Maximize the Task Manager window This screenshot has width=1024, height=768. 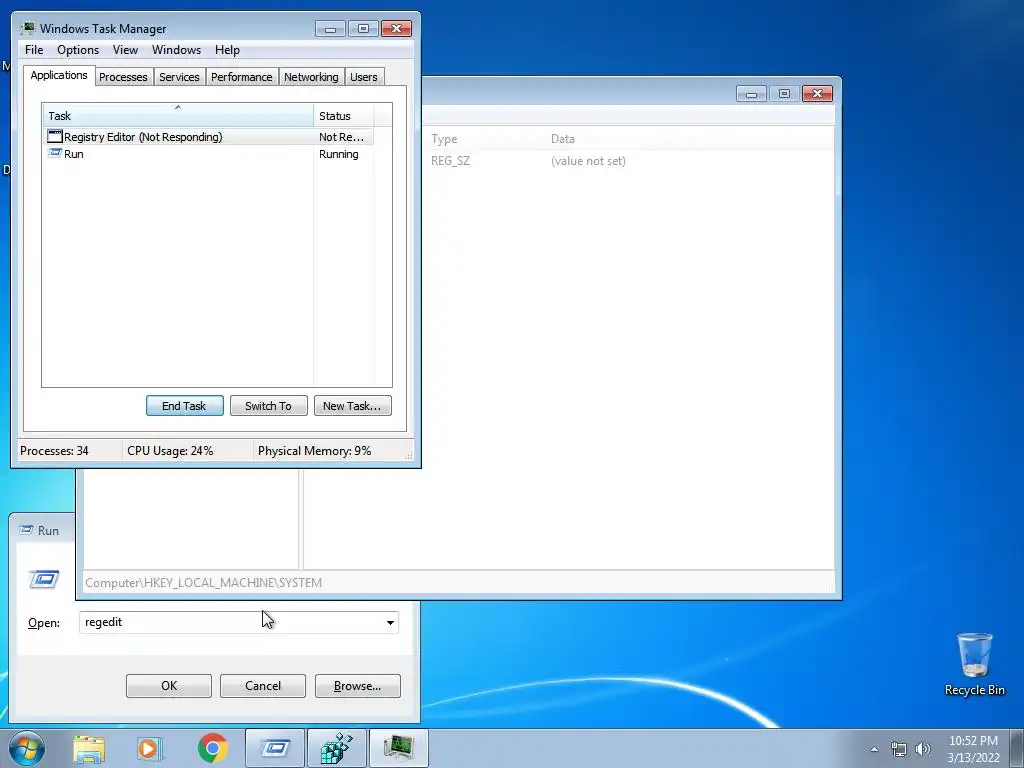[x=363, y=29]
